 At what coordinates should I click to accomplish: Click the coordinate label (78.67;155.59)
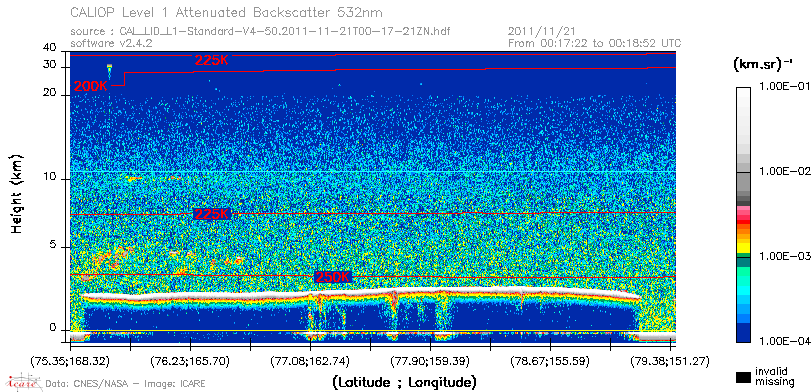551,360
